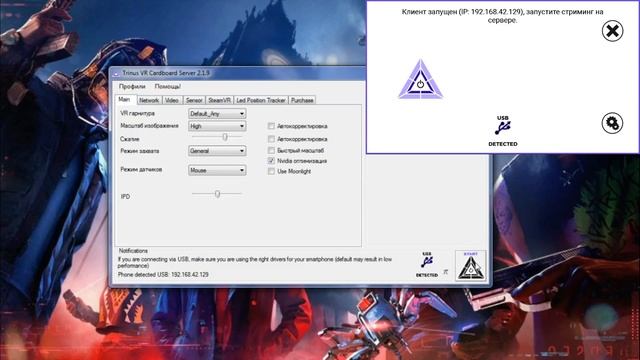The width and height of the screenshot is (640, 360).
Task: Click the VR гарнитура label
Action: click(138, 113)
